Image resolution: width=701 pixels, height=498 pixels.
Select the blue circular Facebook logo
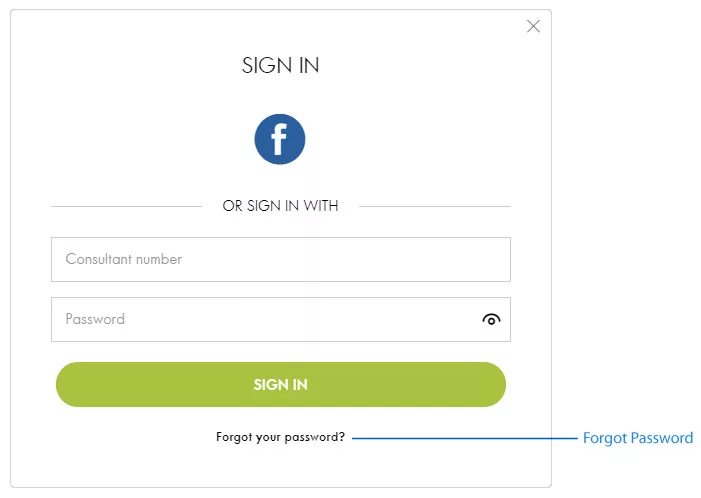(x=280, y=139)
